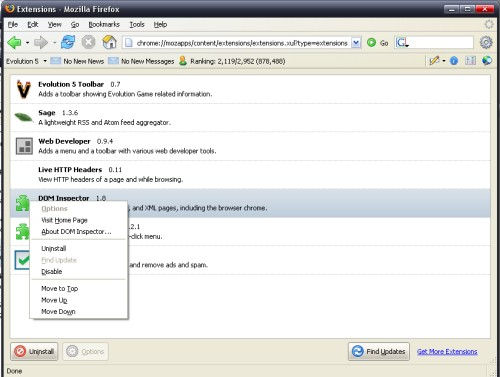Click the Find Updates button

(379, 351)
